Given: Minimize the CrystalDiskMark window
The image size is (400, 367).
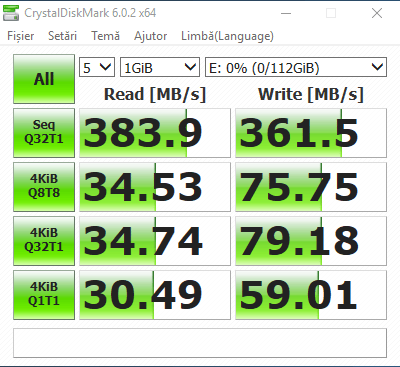Looking at the screenshot, I should tap(286, 13).
